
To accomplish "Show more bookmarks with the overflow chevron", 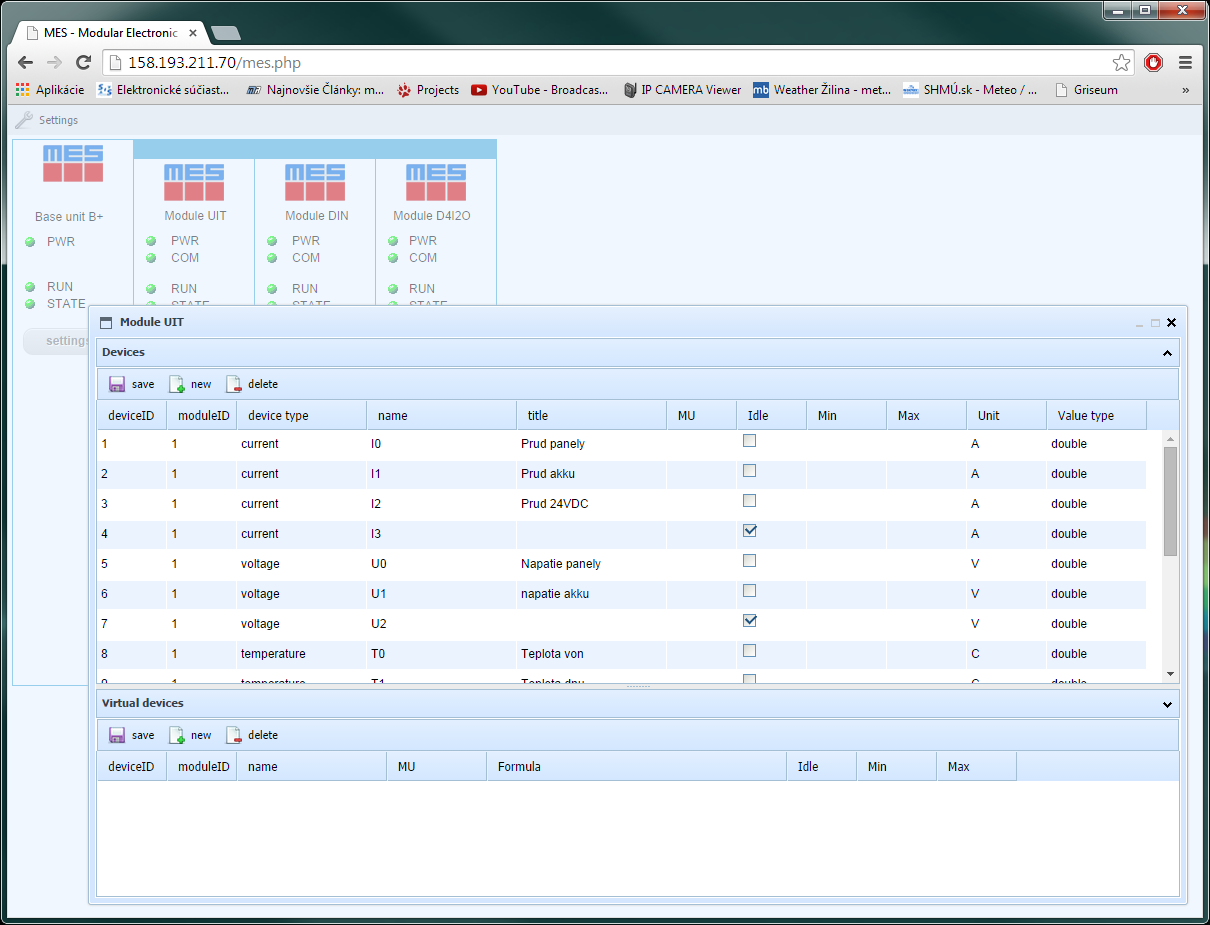I will click(x=1186, y=90).
